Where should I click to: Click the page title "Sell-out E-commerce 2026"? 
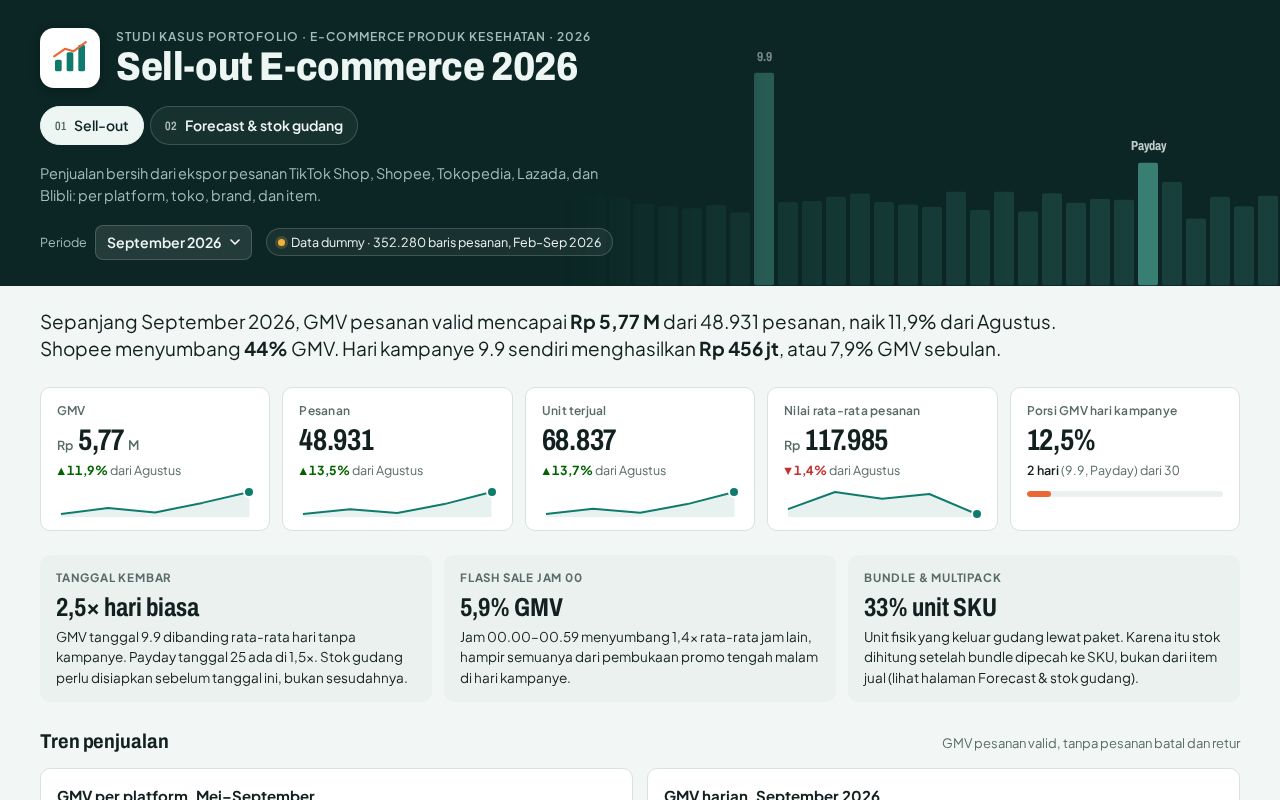pos(347,67)
